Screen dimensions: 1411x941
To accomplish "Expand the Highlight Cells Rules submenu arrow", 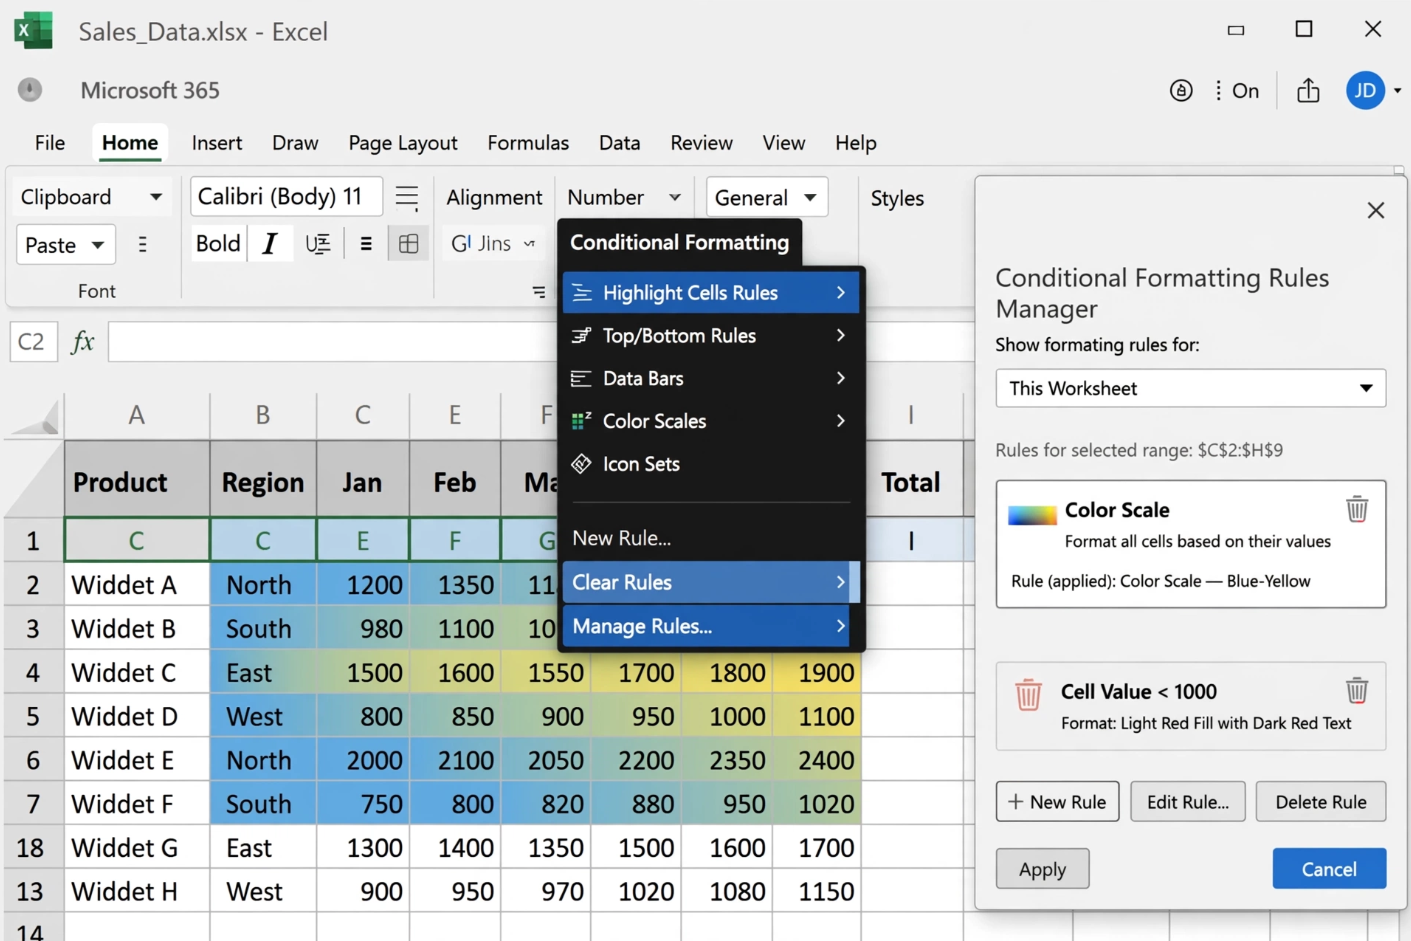I will [841, 293].
